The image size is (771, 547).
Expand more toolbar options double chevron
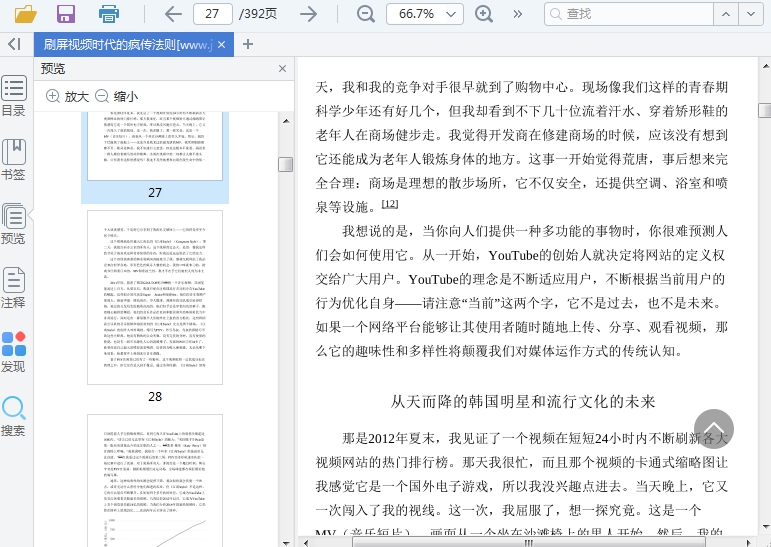(518, 14)
